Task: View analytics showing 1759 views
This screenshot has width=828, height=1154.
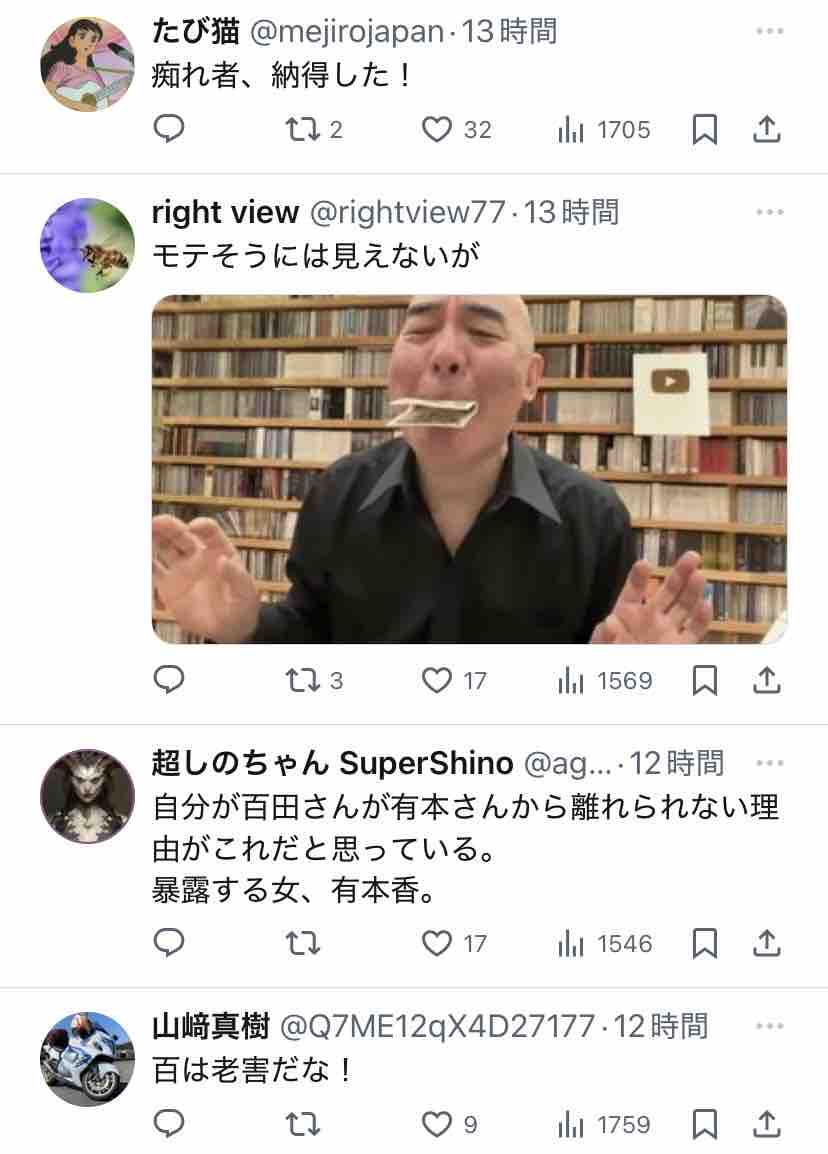Action: 604,1125
